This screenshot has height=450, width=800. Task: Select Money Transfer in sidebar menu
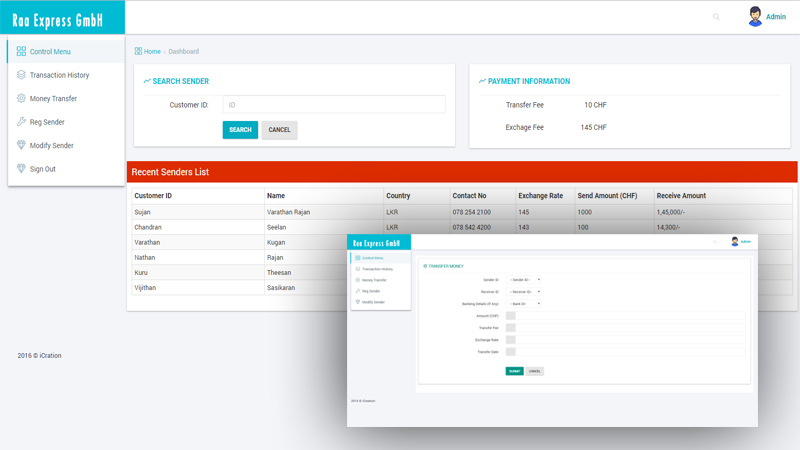pyautogui.click(x=53, y=98)
